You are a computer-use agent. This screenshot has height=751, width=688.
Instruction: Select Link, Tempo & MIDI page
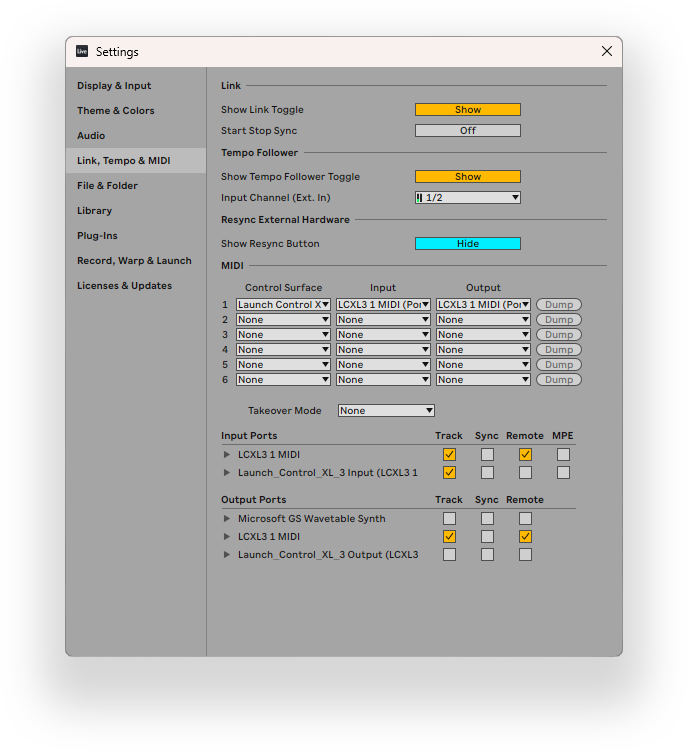[x=136, y=160]
